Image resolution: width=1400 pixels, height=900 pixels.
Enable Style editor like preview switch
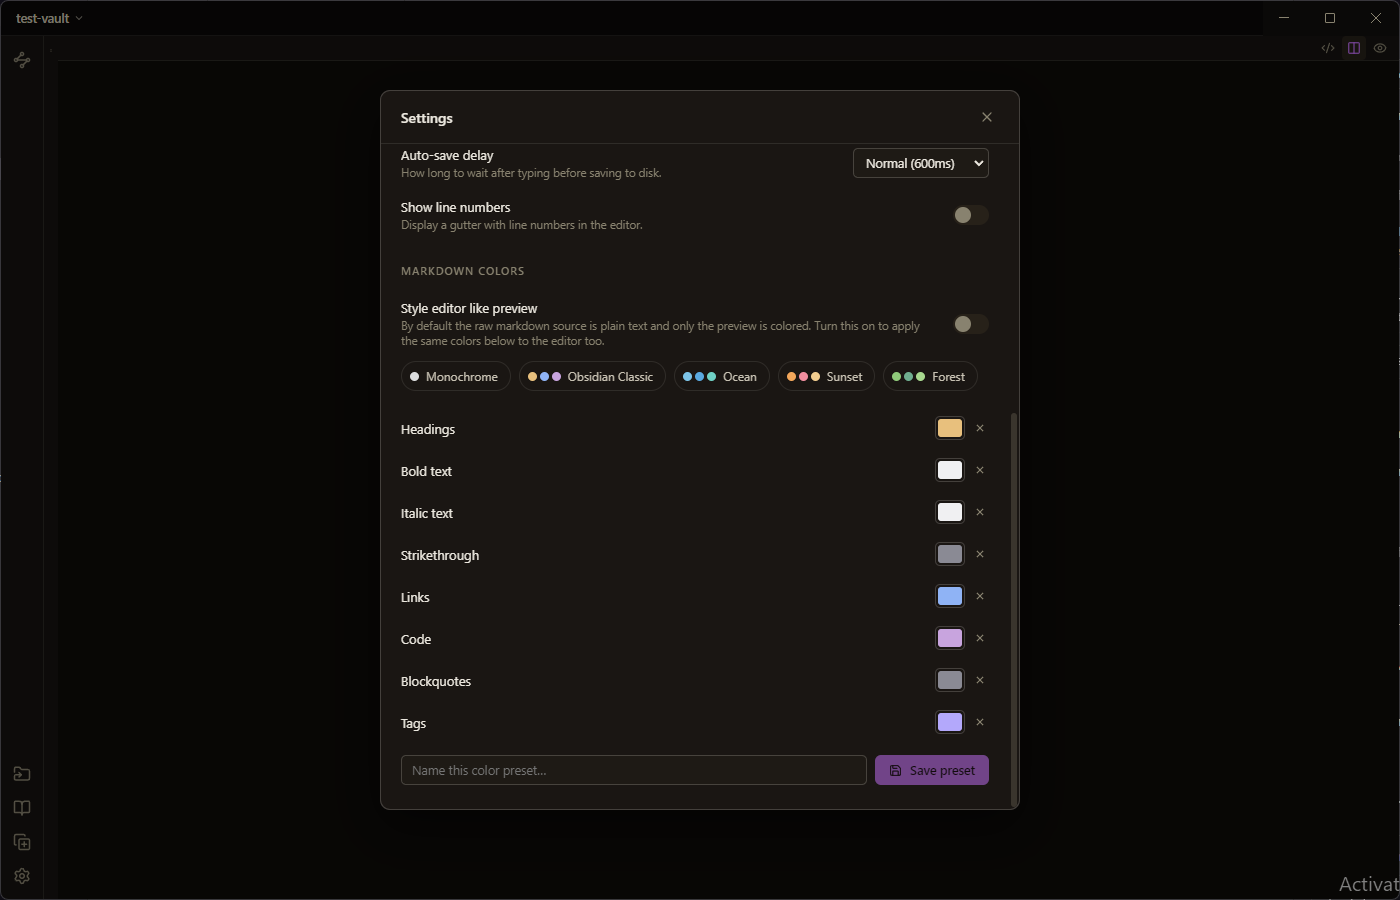970,324
